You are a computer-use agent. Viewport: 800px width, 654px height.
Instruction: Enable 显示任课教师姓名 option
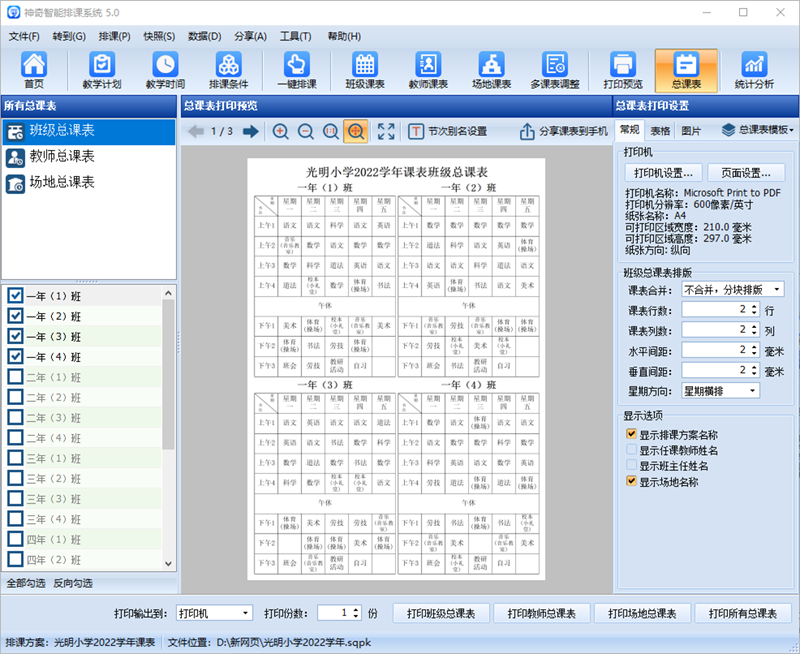tap(631, 450)
